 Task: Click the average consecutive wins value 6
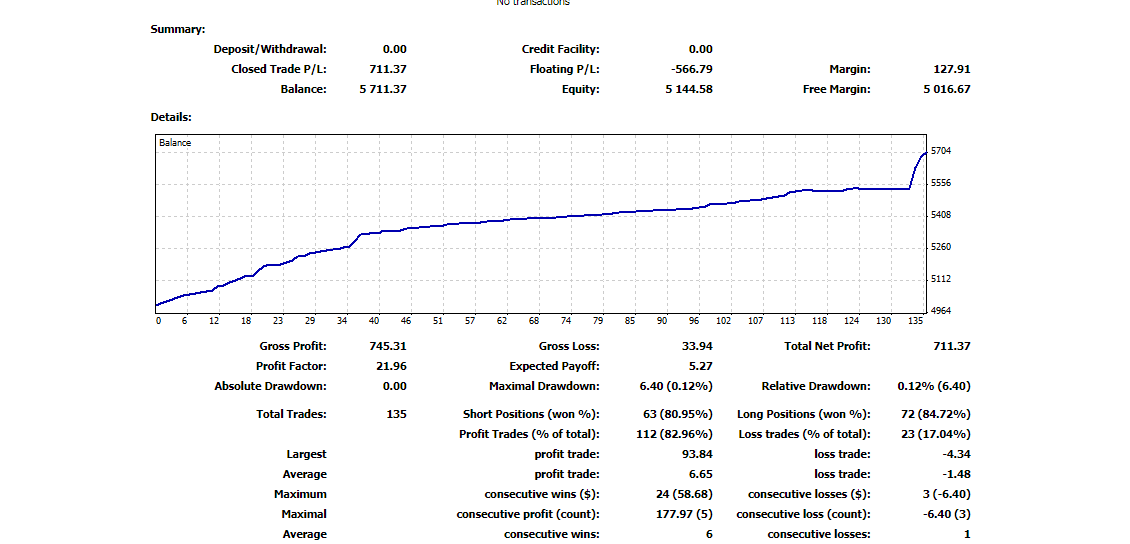click(710, 535)
